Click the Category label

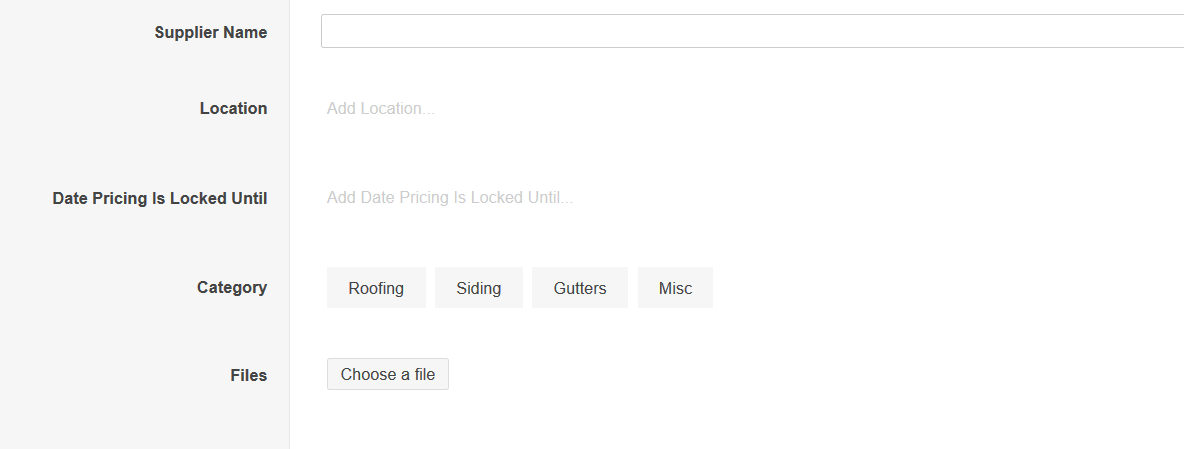tap(232, 287)
